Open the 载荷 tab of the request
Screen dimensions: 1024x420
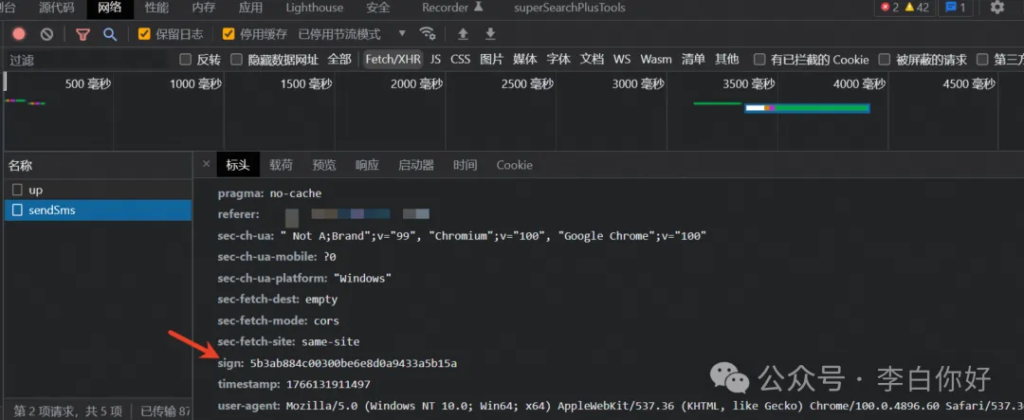tap(281, 165)
